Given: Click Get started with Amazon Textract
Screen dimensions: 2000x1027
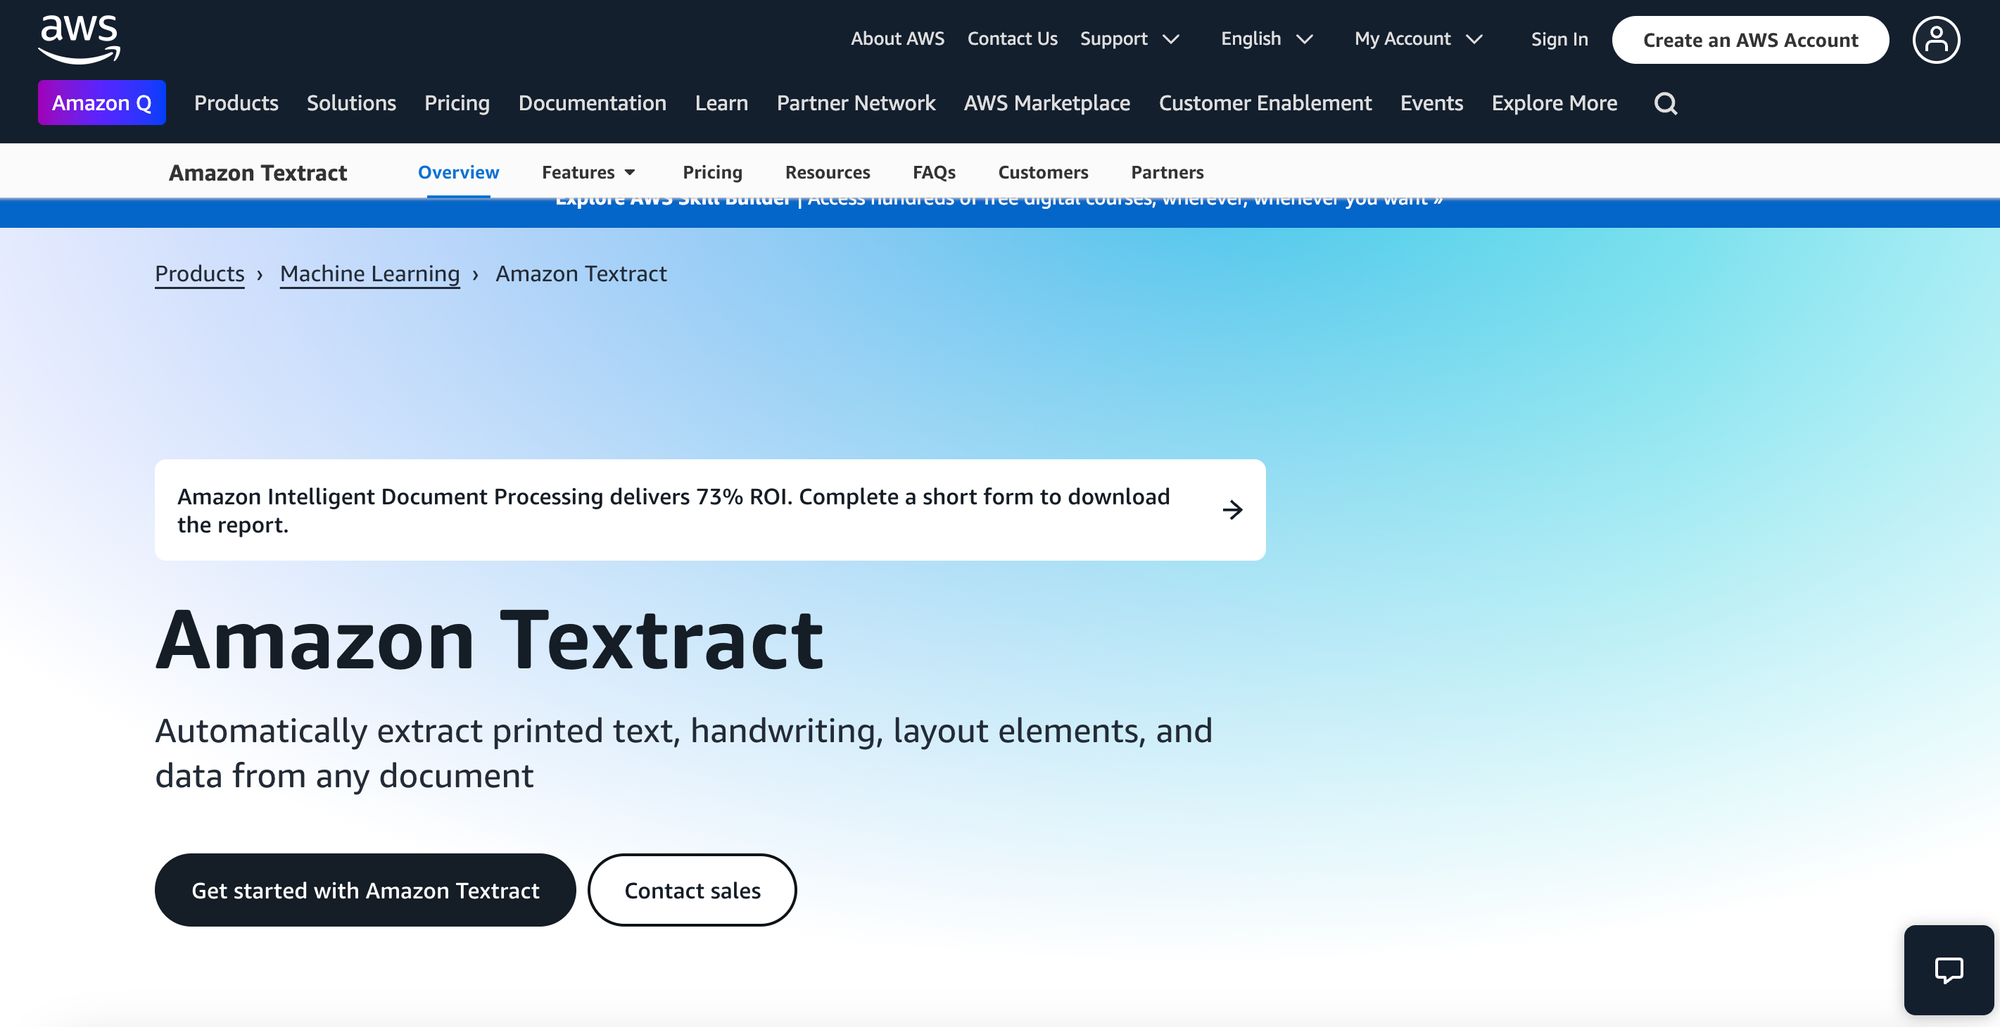Looking at the screenshot, I should click(365, 890).
